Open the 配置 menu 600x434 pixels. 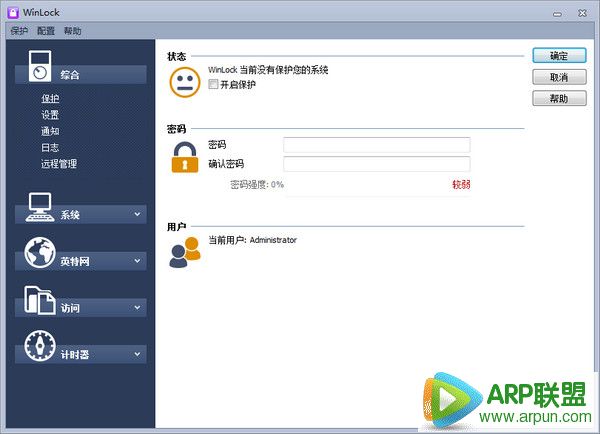coord(46,31)
